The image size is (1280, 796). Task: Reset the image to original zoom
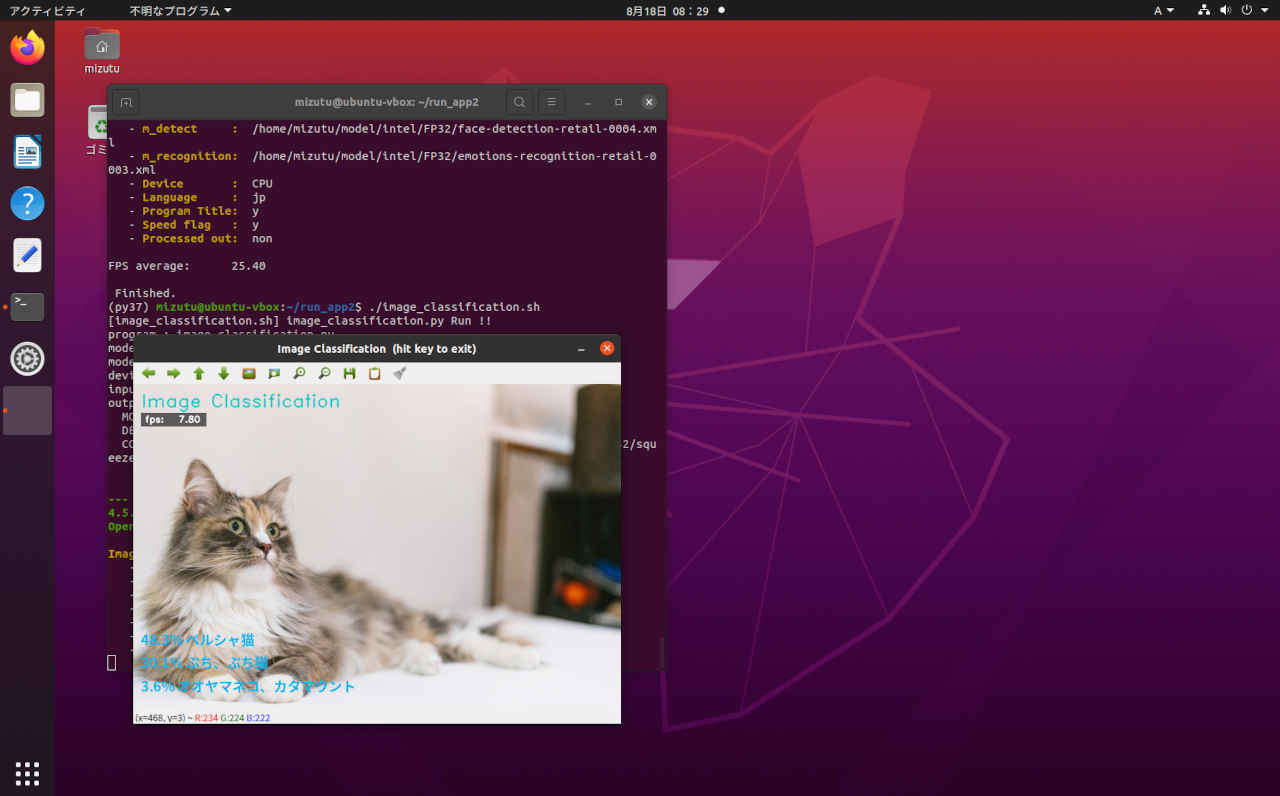(x=247, y=373)
